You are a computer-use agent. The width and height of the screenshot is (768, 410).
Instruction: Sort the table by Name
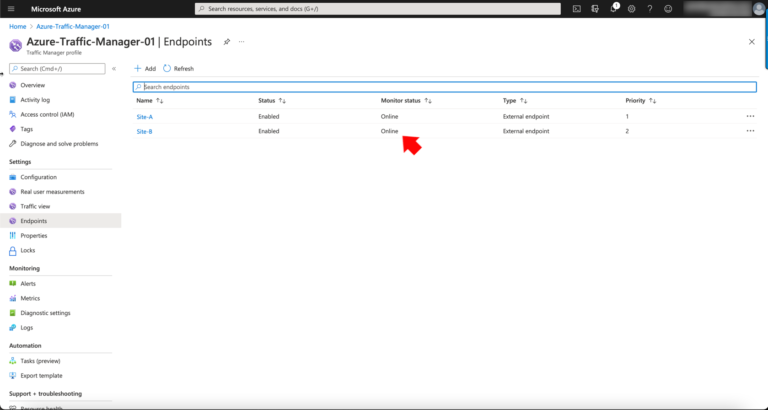149,100
